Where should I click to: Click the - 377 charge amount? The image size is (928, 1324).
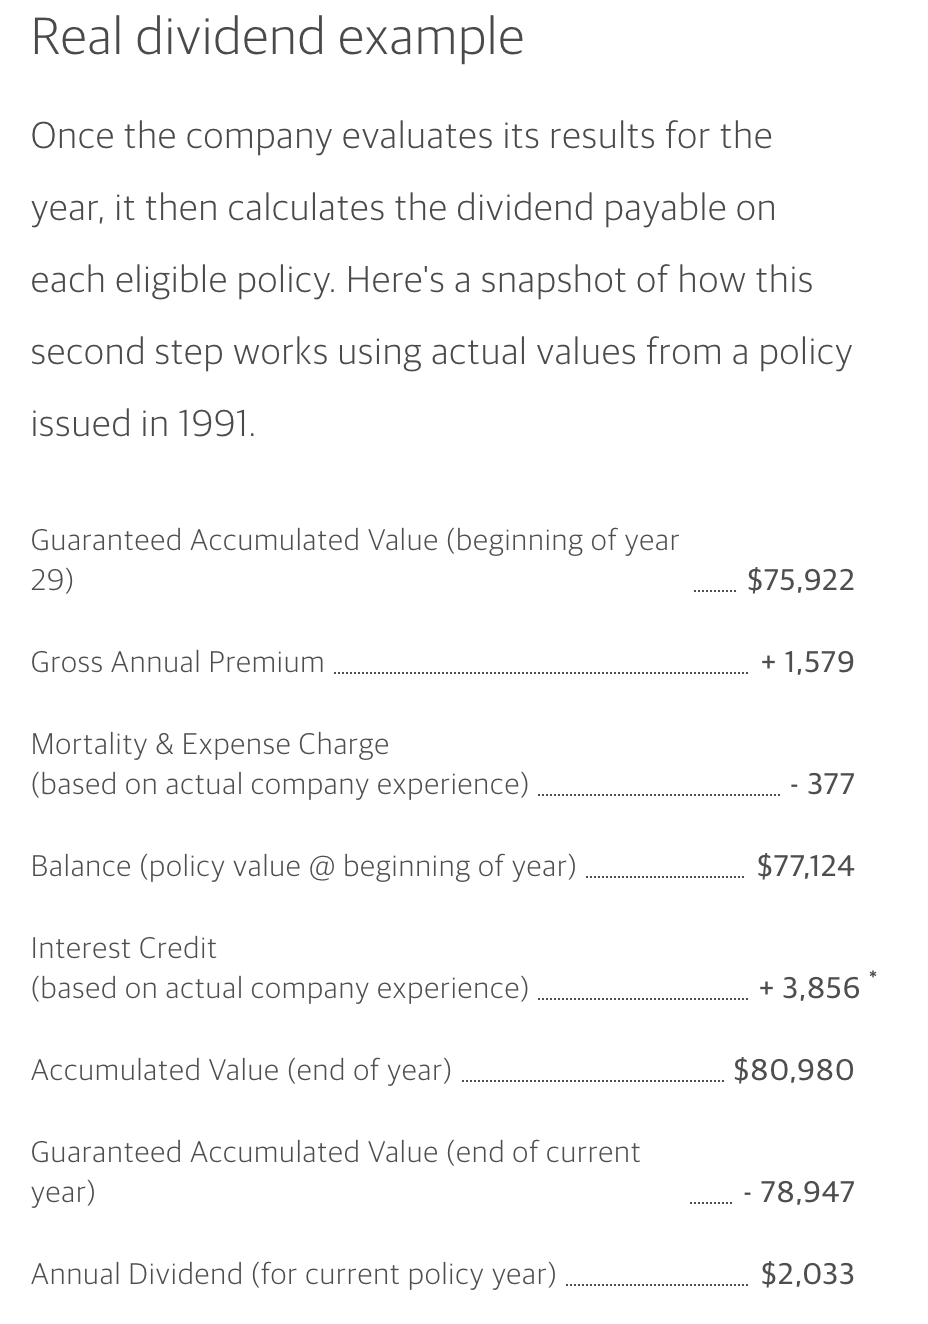click(822, 784)
